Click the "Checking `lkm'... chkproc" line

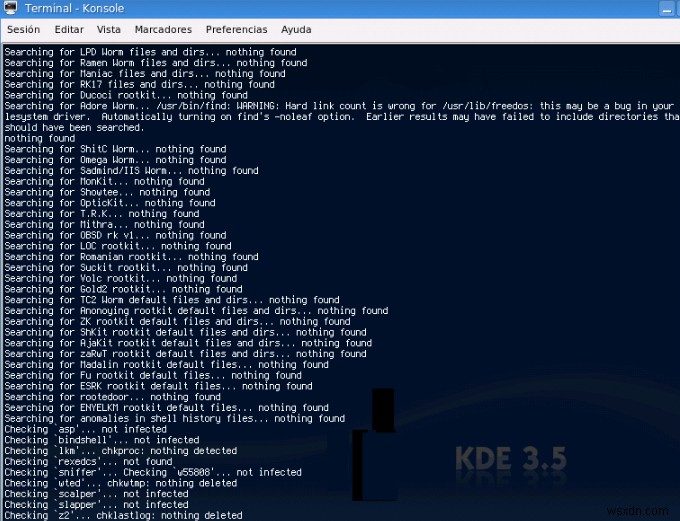tap(121, 451)
